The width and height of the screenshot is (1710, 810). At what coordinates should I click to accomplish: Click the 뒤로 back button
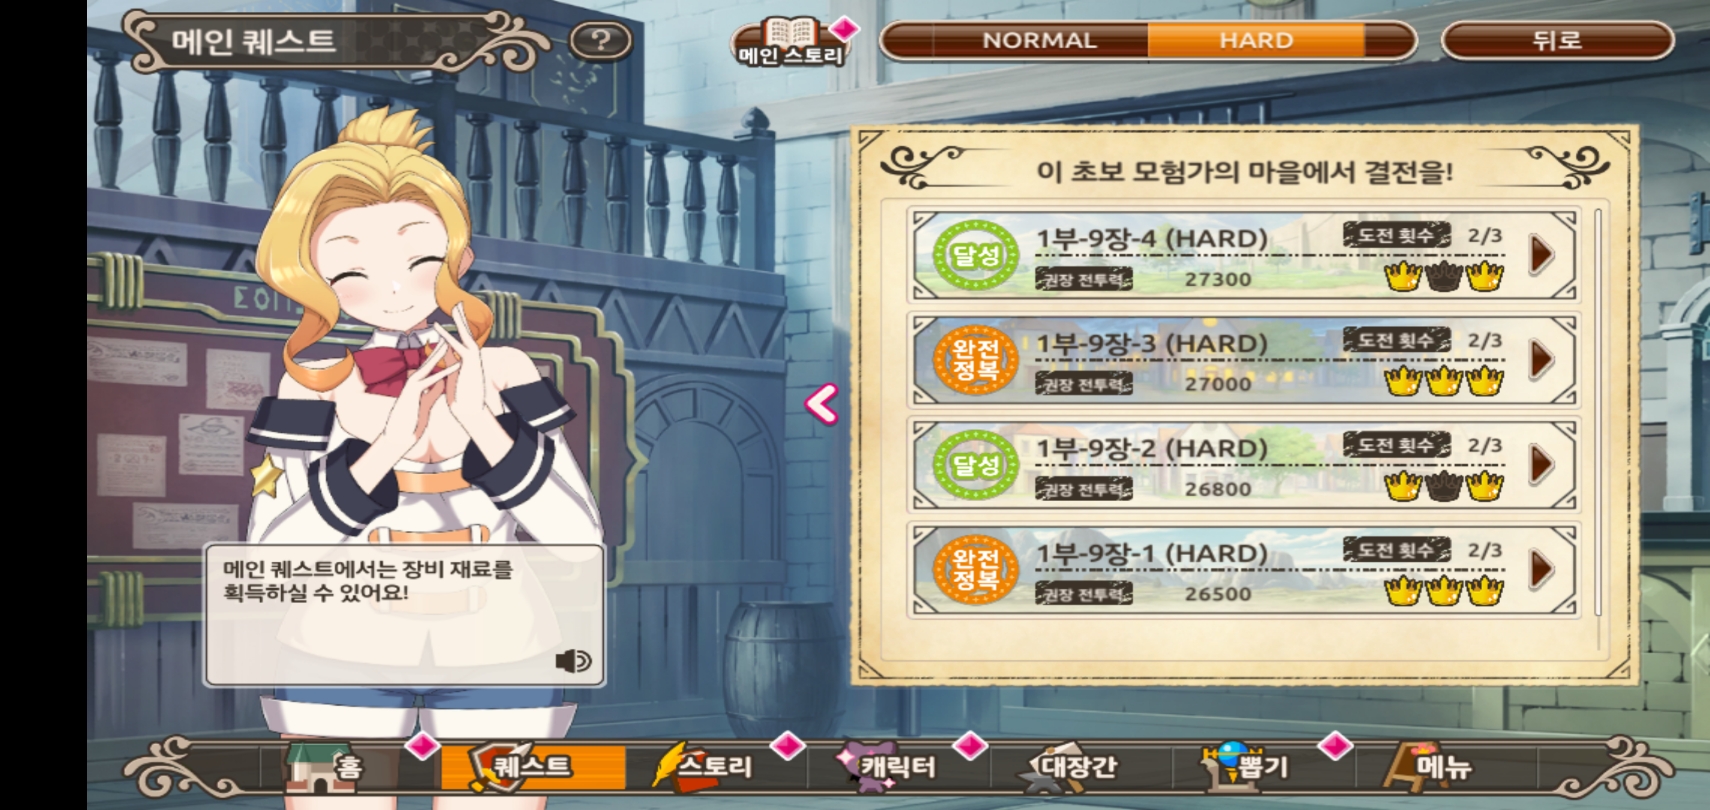[x=1557, y=41]
